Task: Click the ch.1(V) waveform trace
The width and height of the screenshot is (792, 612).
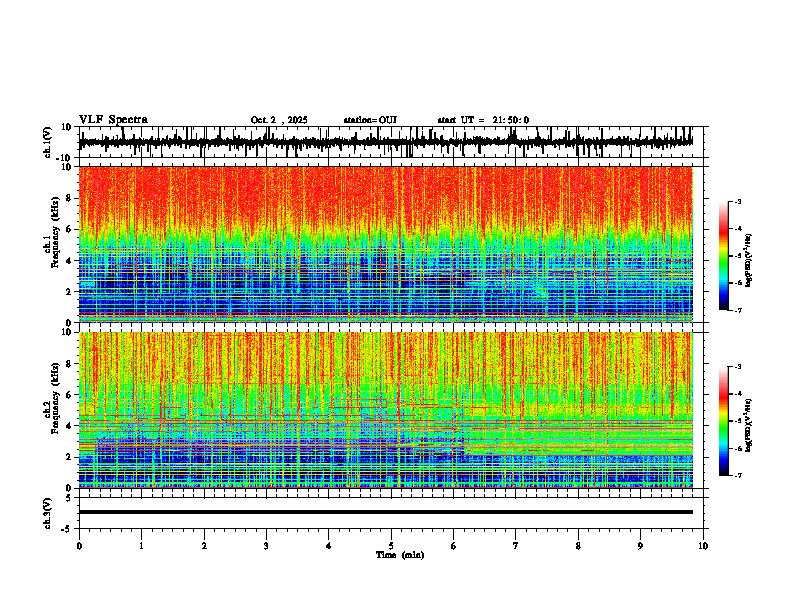Action: 385,142
